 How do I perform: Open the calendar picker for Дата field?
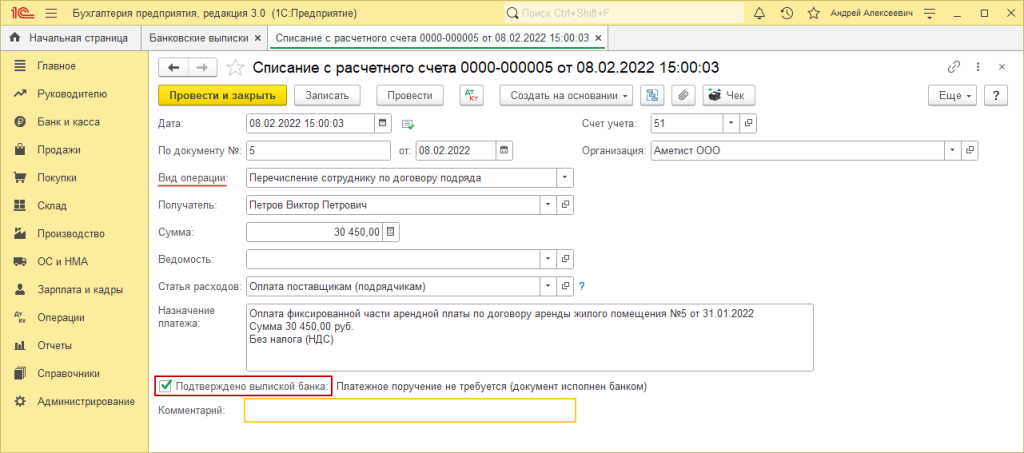click(382, 123)
